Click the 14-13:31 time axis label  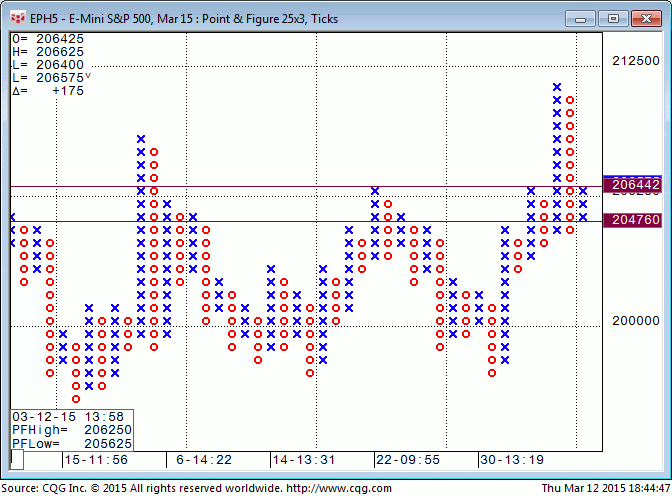point(304,460)
